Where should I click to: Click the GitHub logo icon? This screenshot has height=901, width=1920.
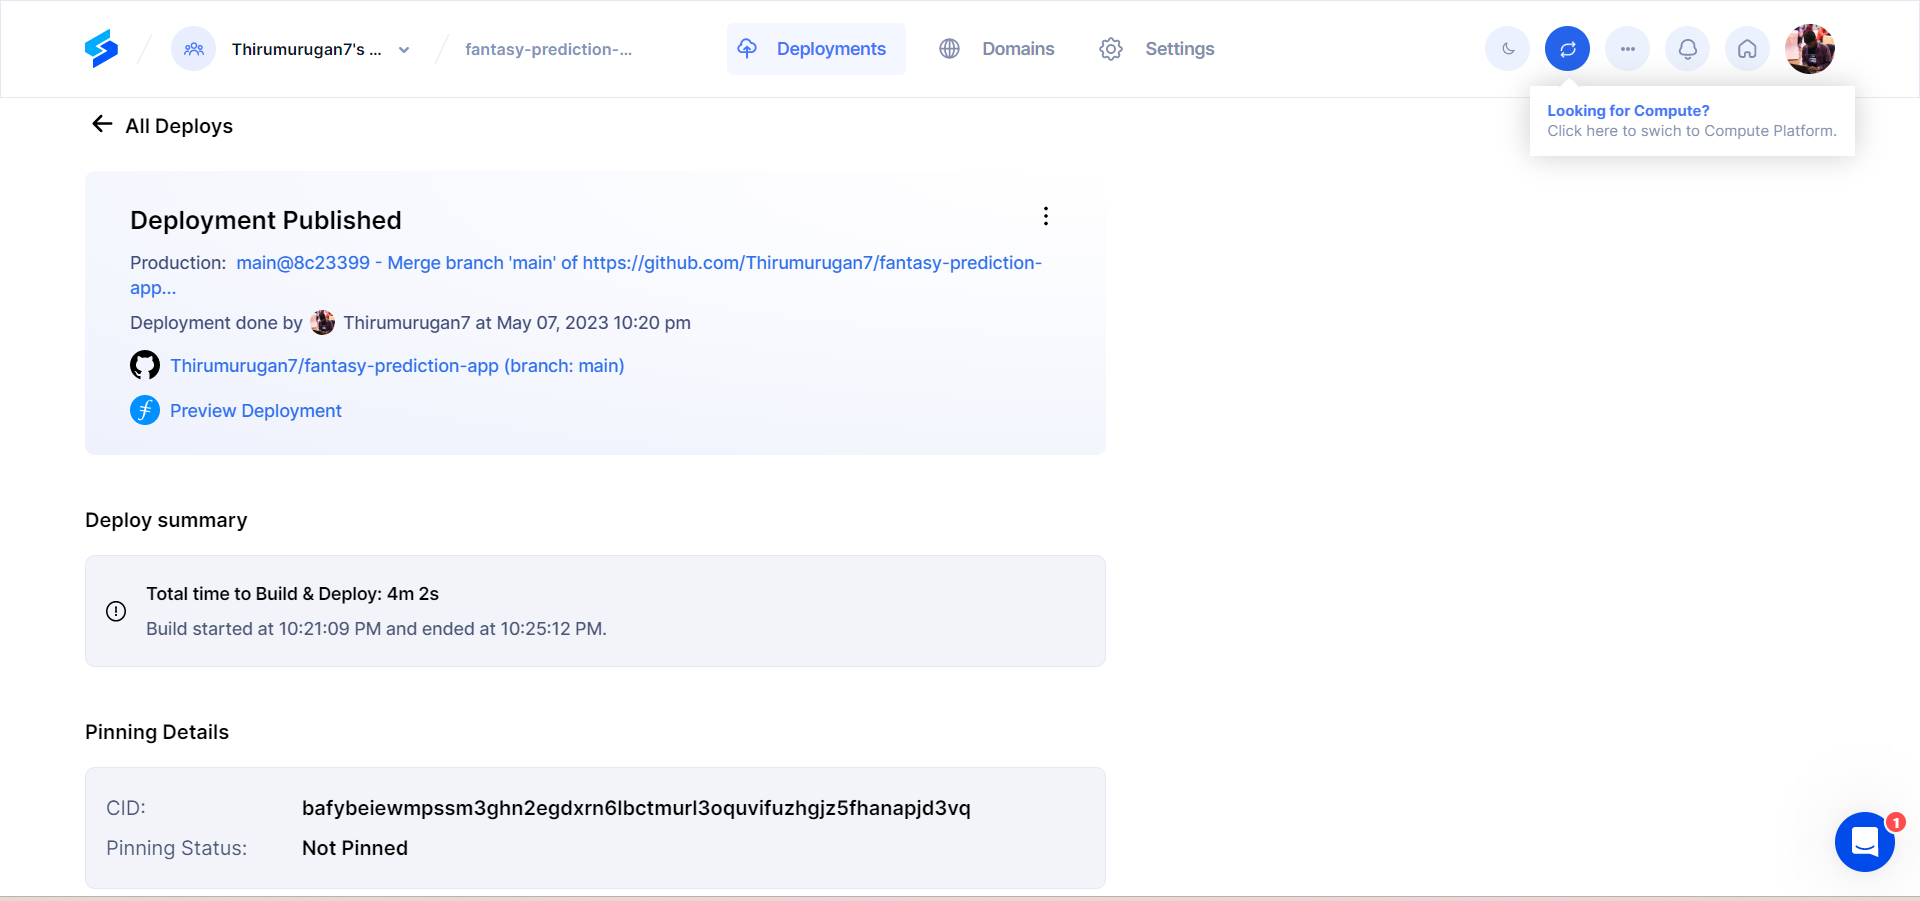(145, 365)
